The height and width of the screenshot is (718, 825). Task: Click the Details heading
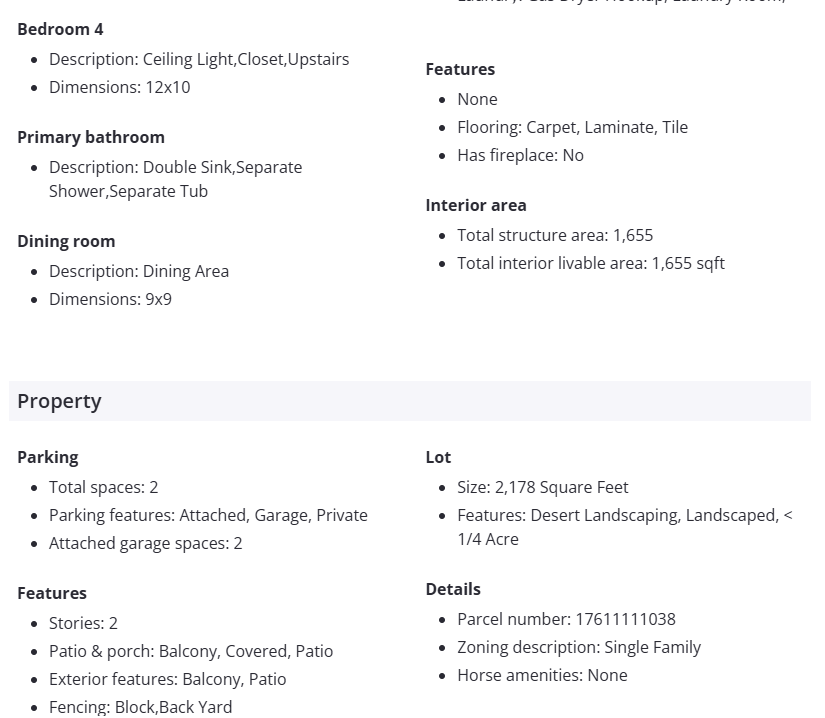[x=453, y=589]
